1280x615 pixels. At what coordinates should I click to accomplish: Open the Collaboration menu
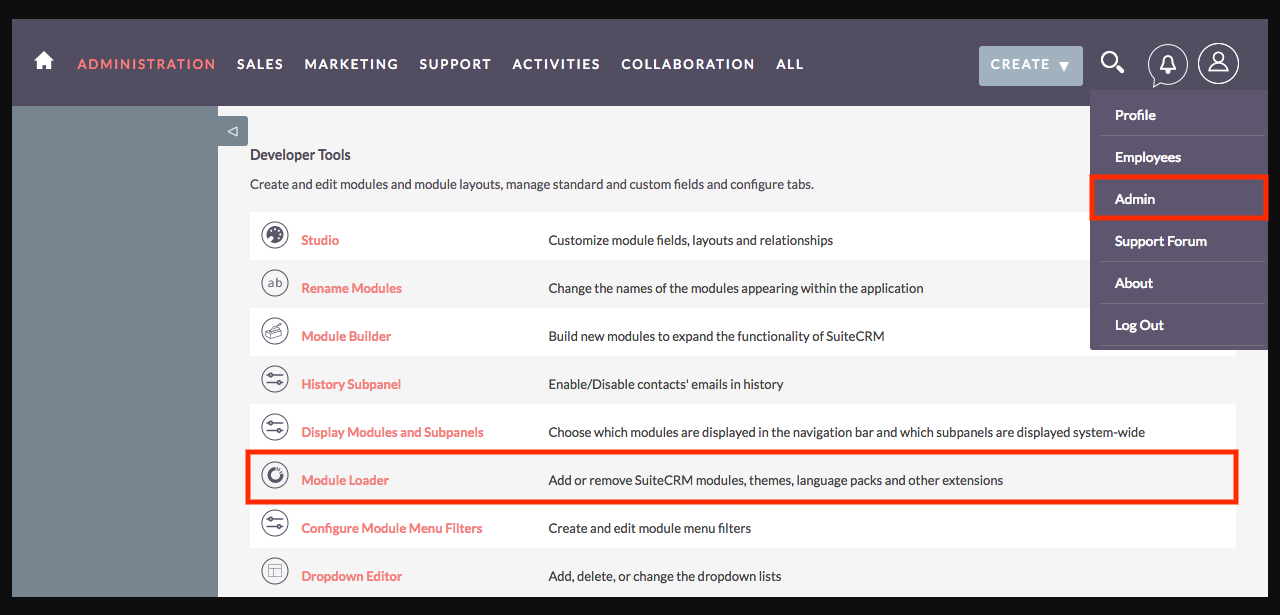click(x=688, y=64)
